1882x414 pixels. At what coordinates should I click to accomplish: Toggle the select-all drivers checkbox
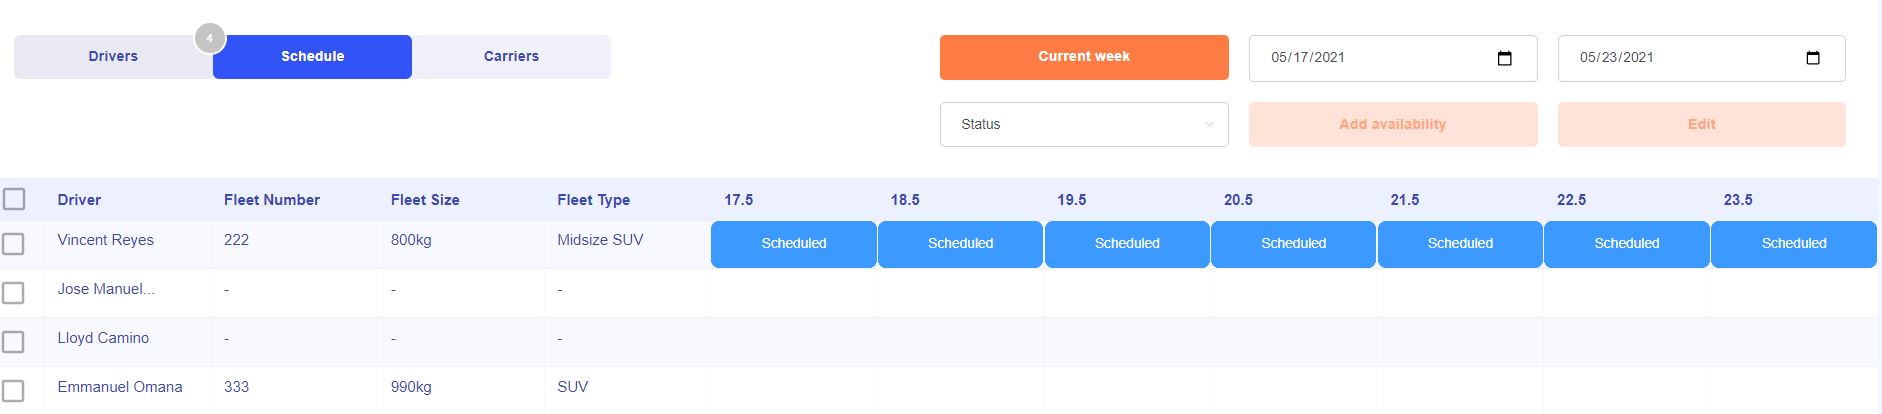pos(14,199)
